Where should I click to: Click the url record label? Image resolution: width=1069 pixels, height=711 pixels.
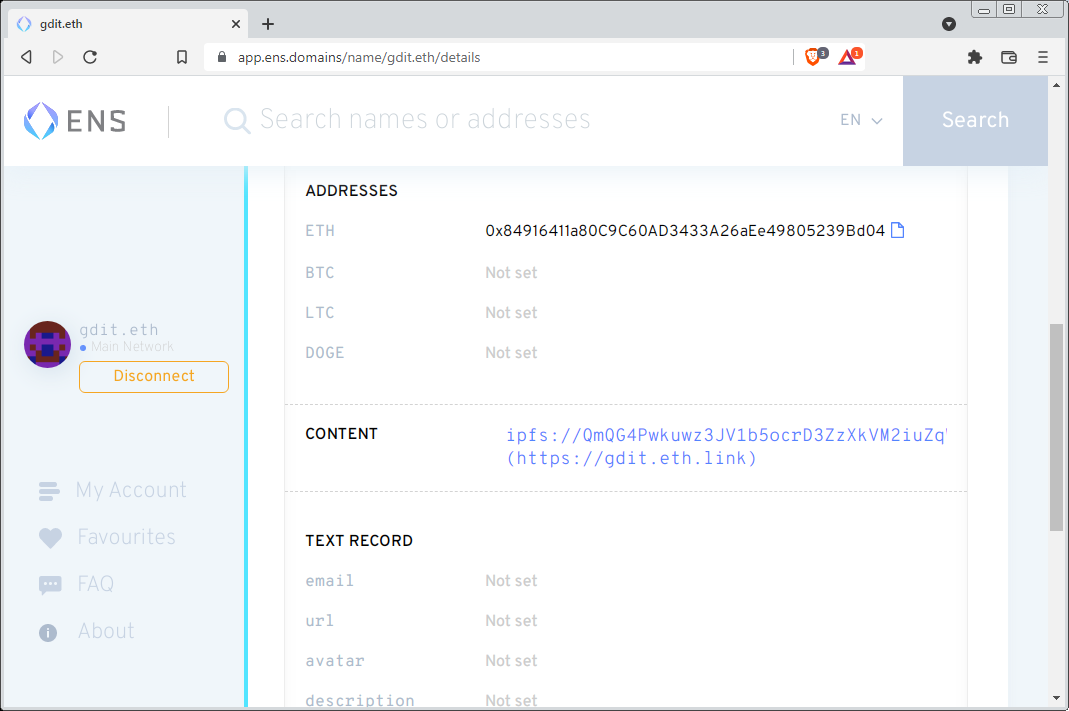(x=319, y=621)
